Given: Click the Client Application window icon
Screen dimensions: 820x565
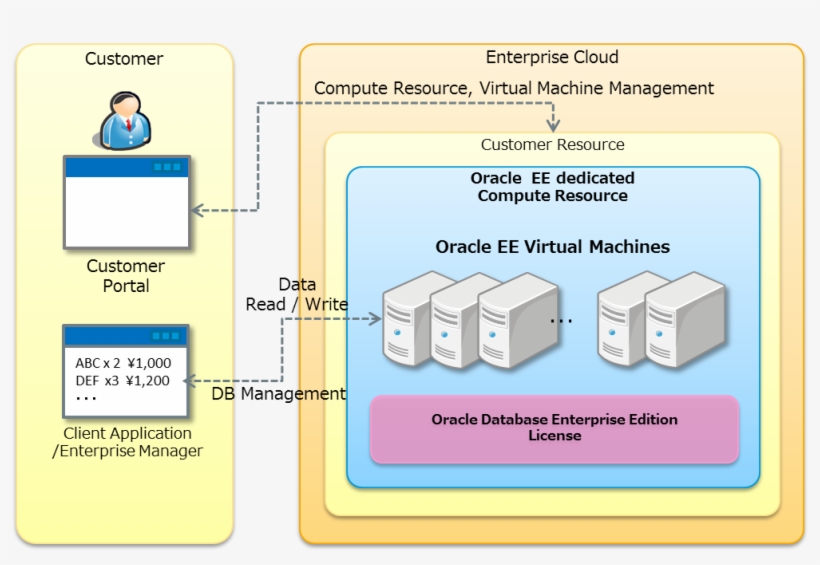Looking at the screenshot, I should click(126, 371).
